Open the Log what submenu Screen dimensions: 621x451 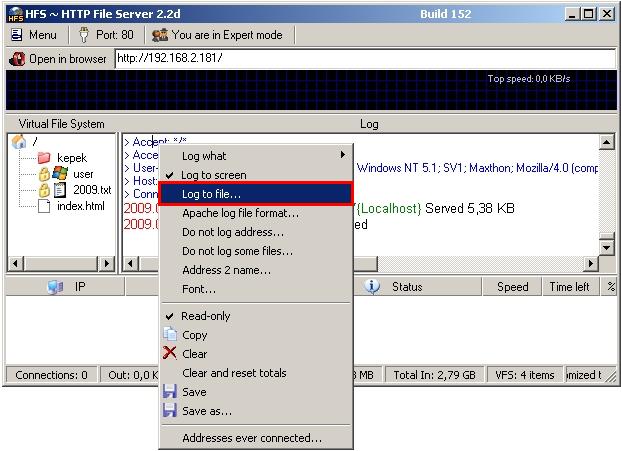255,156
